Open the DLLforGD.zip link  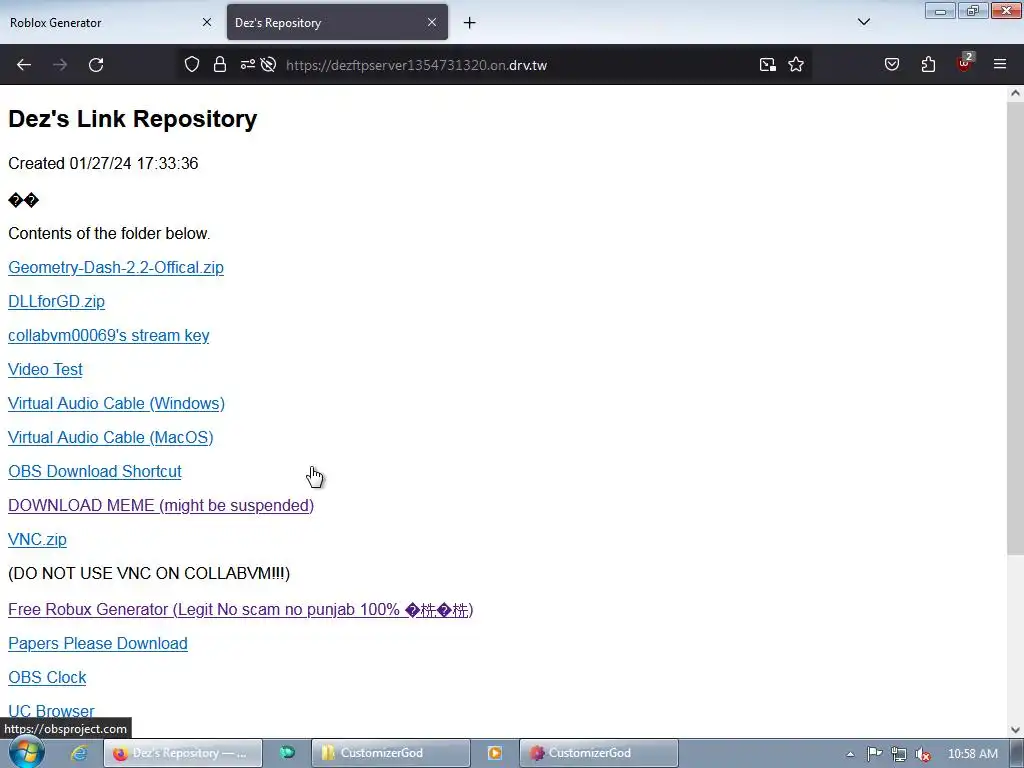click(56, 302)
